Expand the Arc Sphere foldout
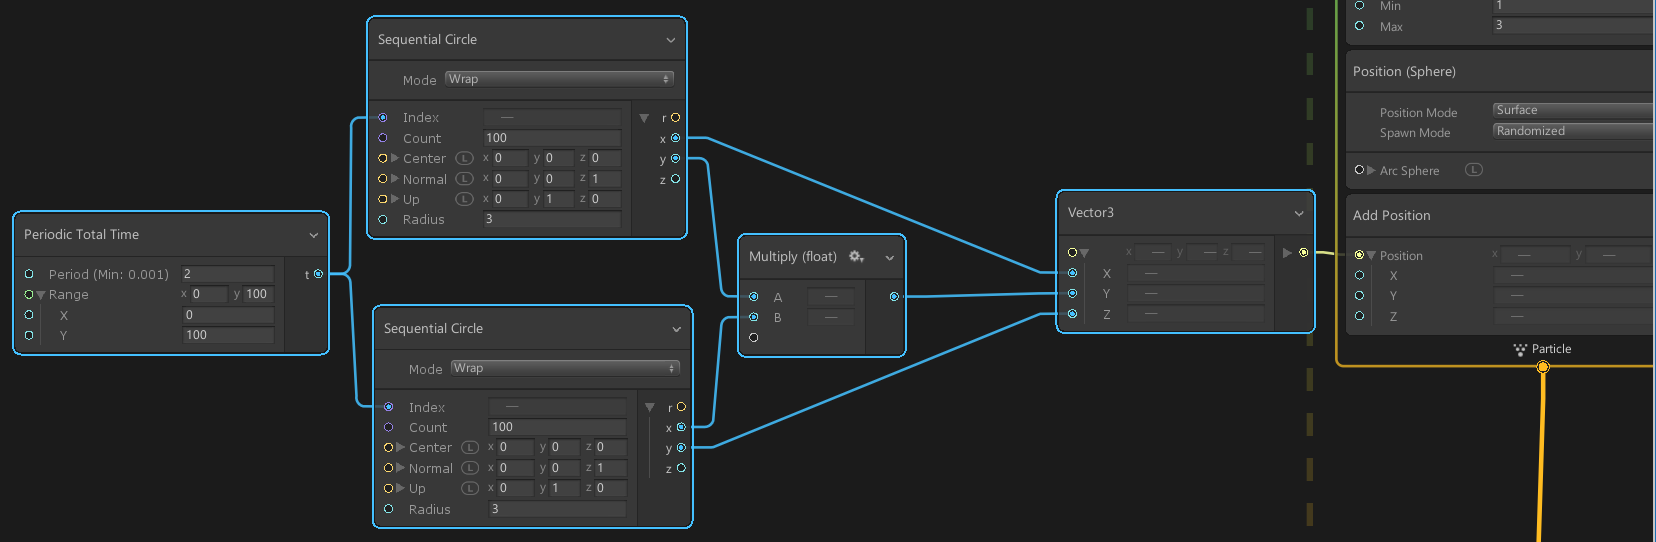 [x=1371, y=170]
